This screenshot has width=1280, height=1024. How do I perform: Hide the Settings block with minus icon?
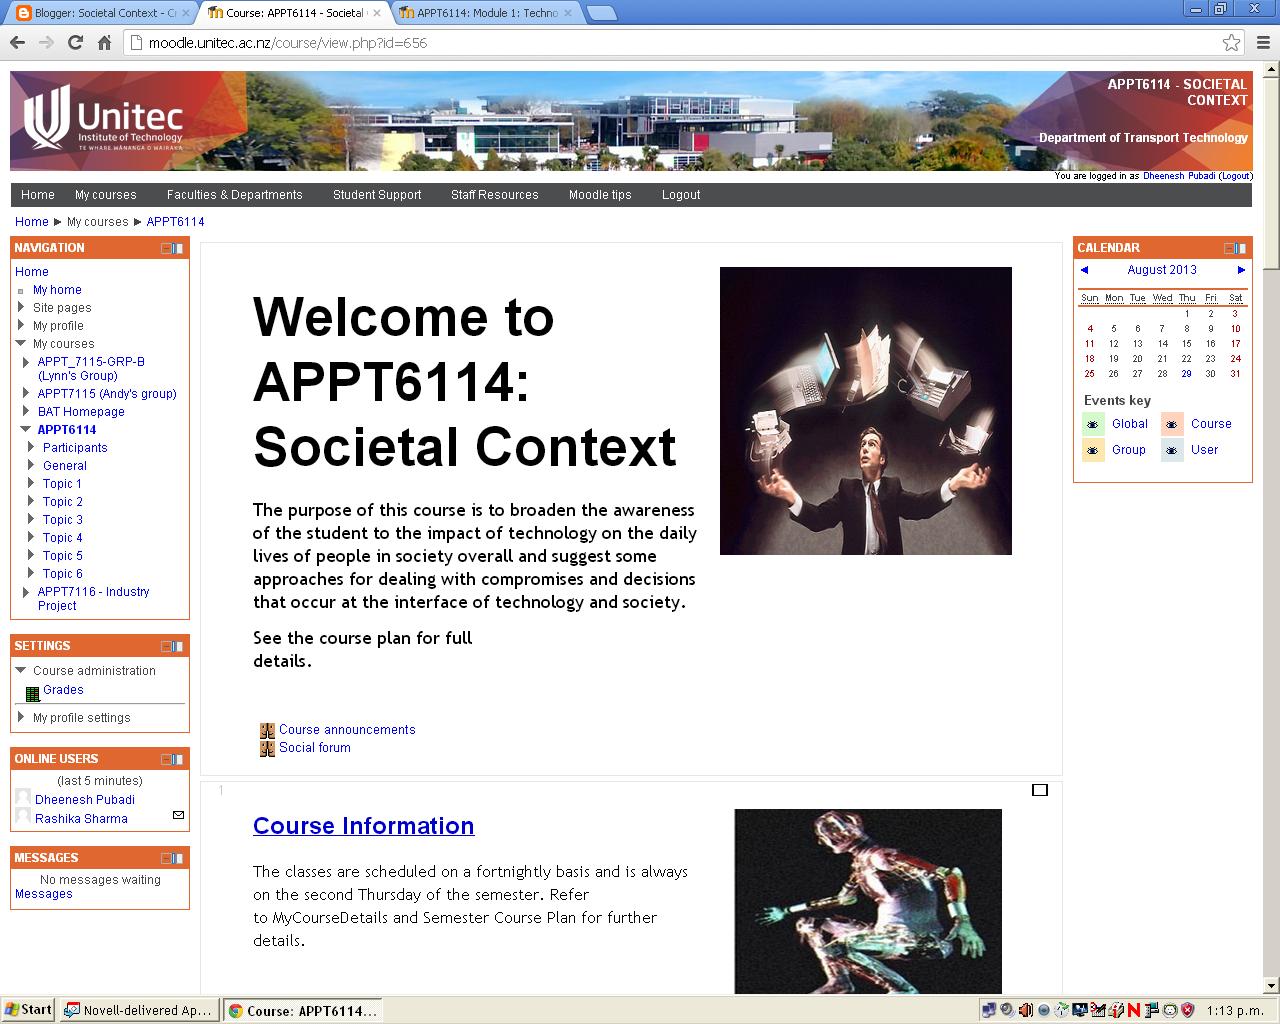point(166,646)
